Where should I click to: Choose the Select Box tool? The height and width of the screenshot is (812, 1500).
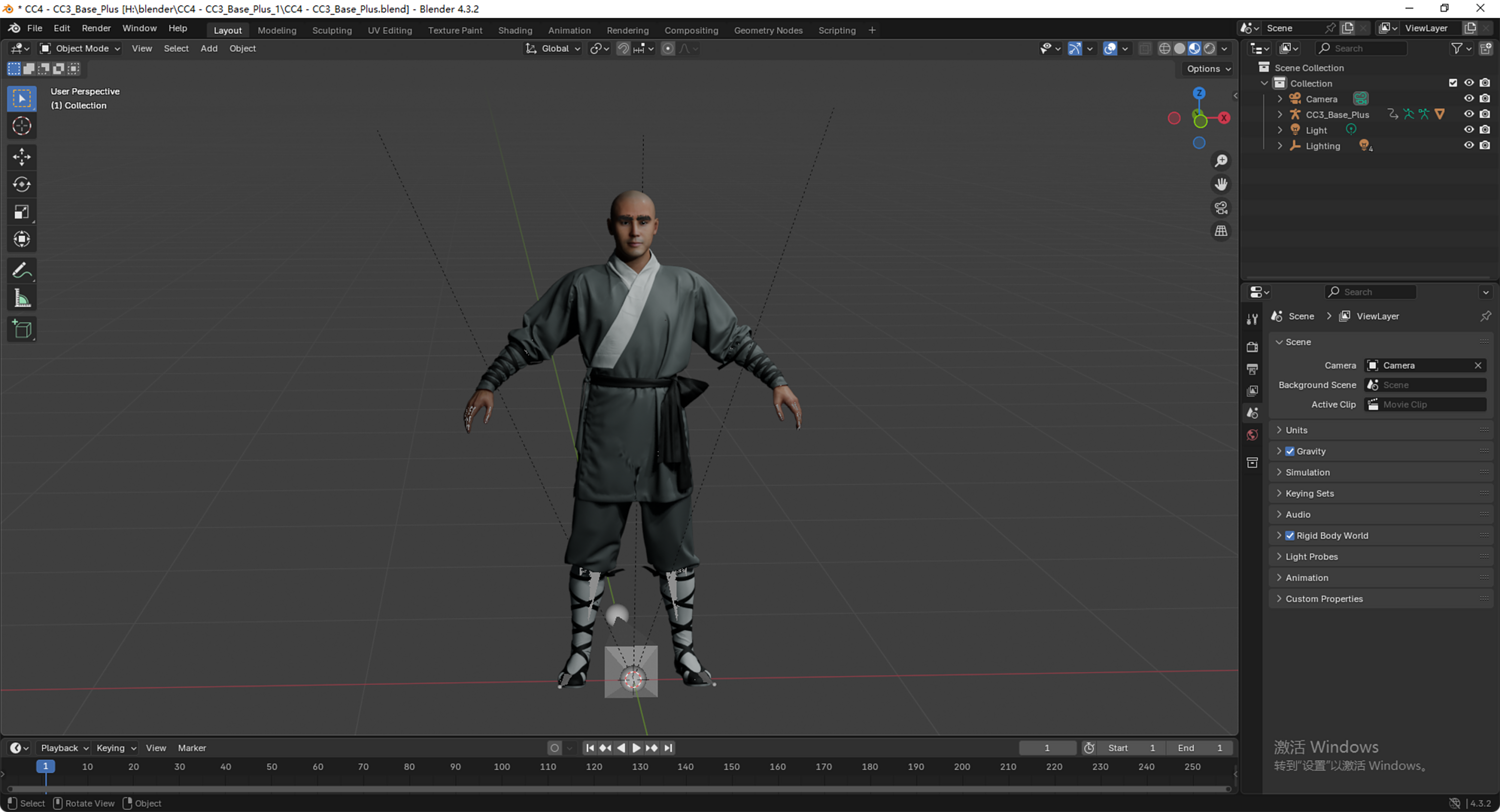click(x=22, y=99)
